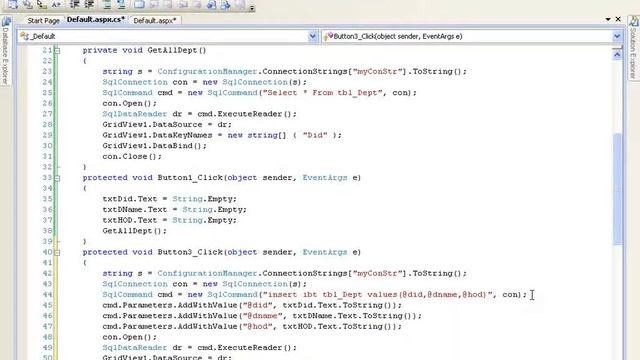The width and height of the screenshot is (640, 360).
Task: Click 'DataKeyNames' on line 29
Action: point(182,135)
